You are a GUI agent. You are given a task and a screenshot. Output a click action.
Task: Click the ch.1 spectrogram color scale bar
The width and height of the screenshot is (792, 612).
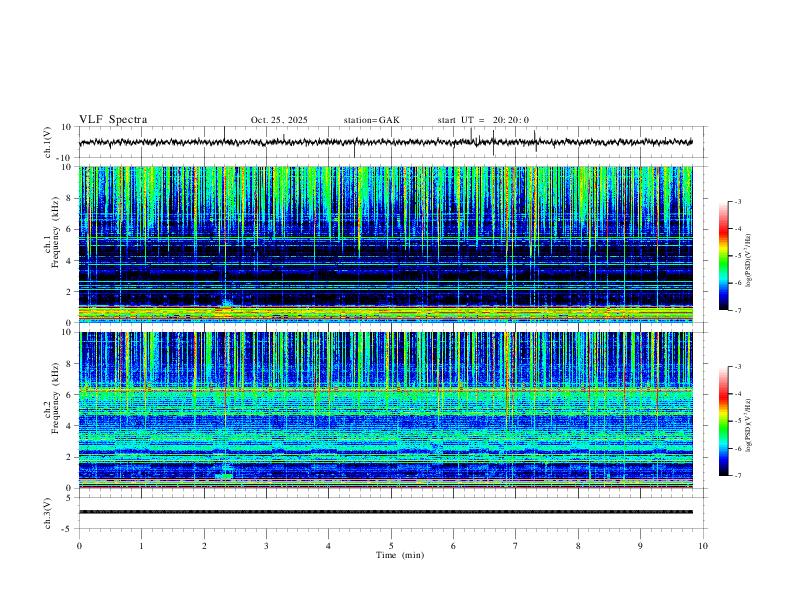[x=724, y=256]
